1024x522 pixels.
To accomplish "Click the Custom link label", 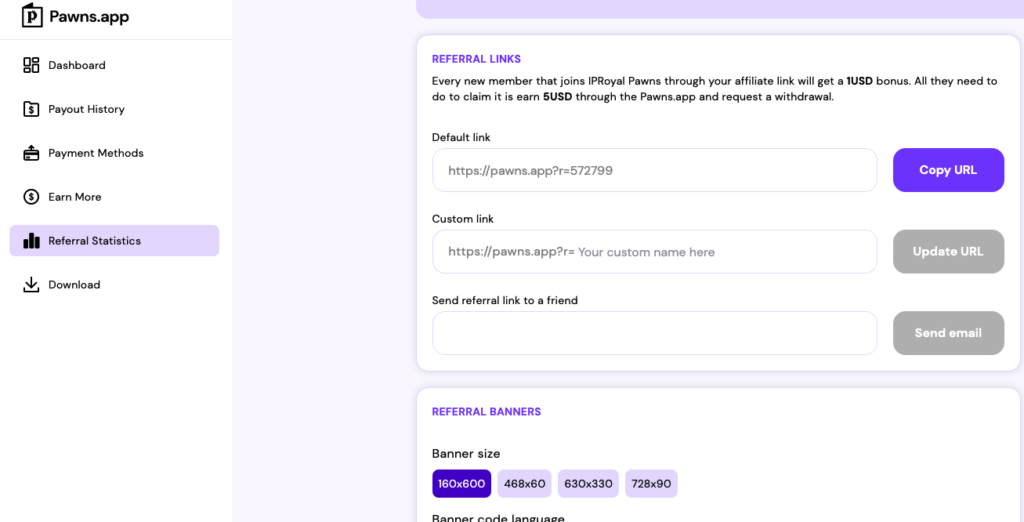I will (x=463, y=219).
